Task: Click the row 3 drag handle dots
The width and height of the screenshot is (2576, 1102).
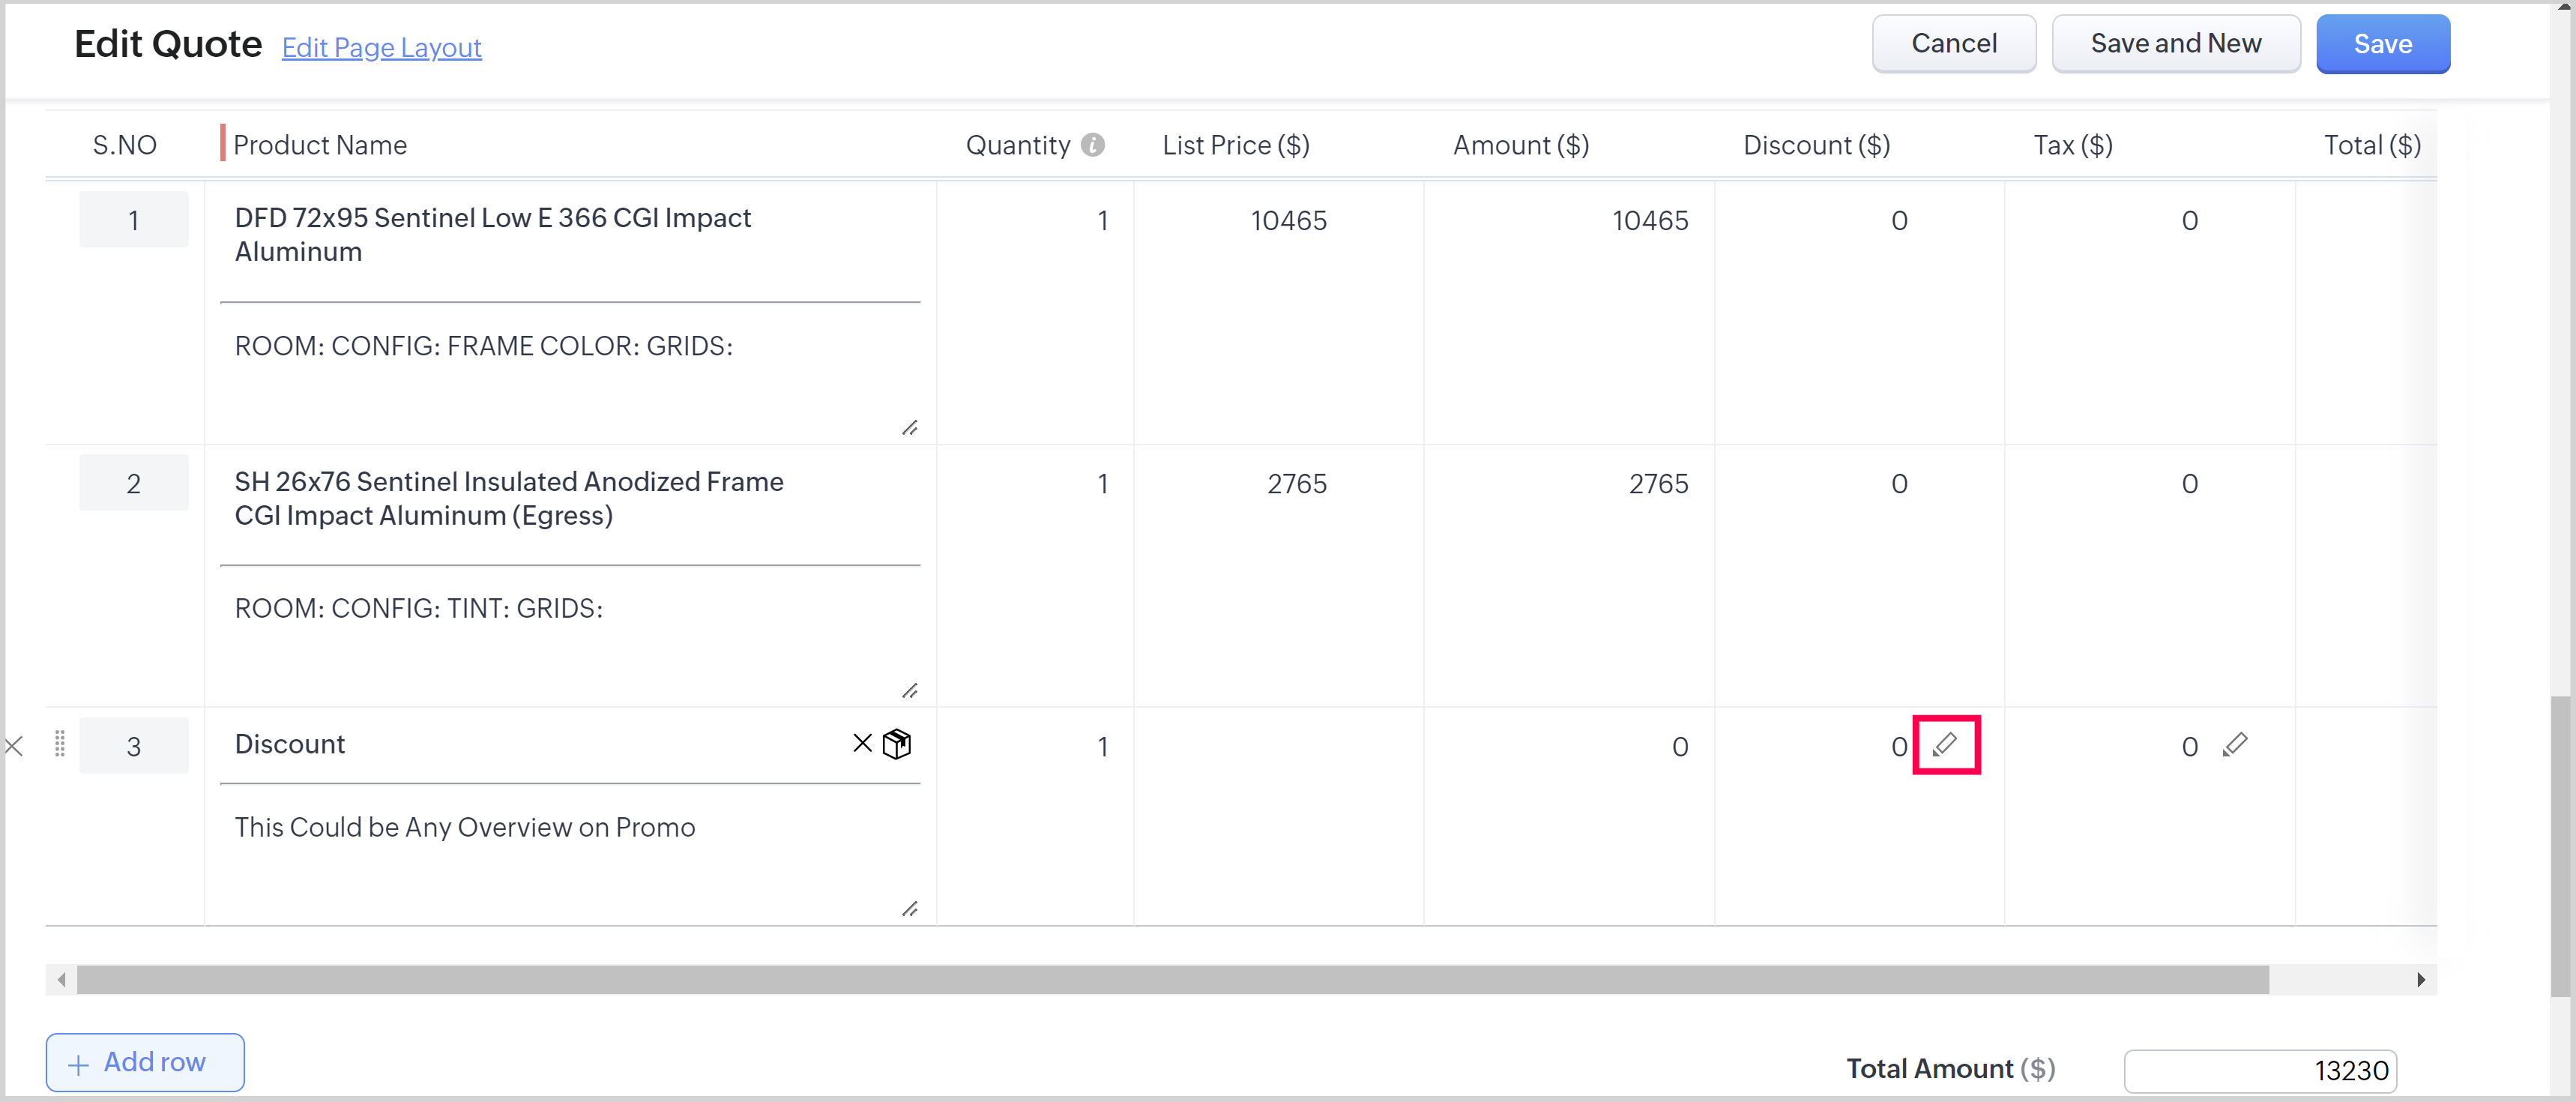Action: click(x=59, y=743)
